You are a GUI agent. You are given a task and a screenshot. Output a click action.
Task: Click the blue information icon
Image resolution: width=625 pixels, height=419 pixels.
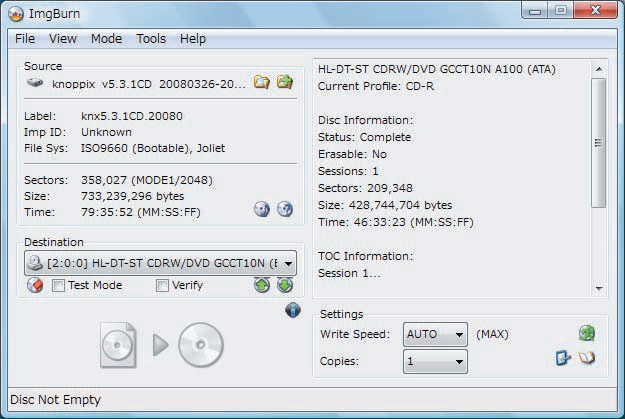[x=293, y=310]
